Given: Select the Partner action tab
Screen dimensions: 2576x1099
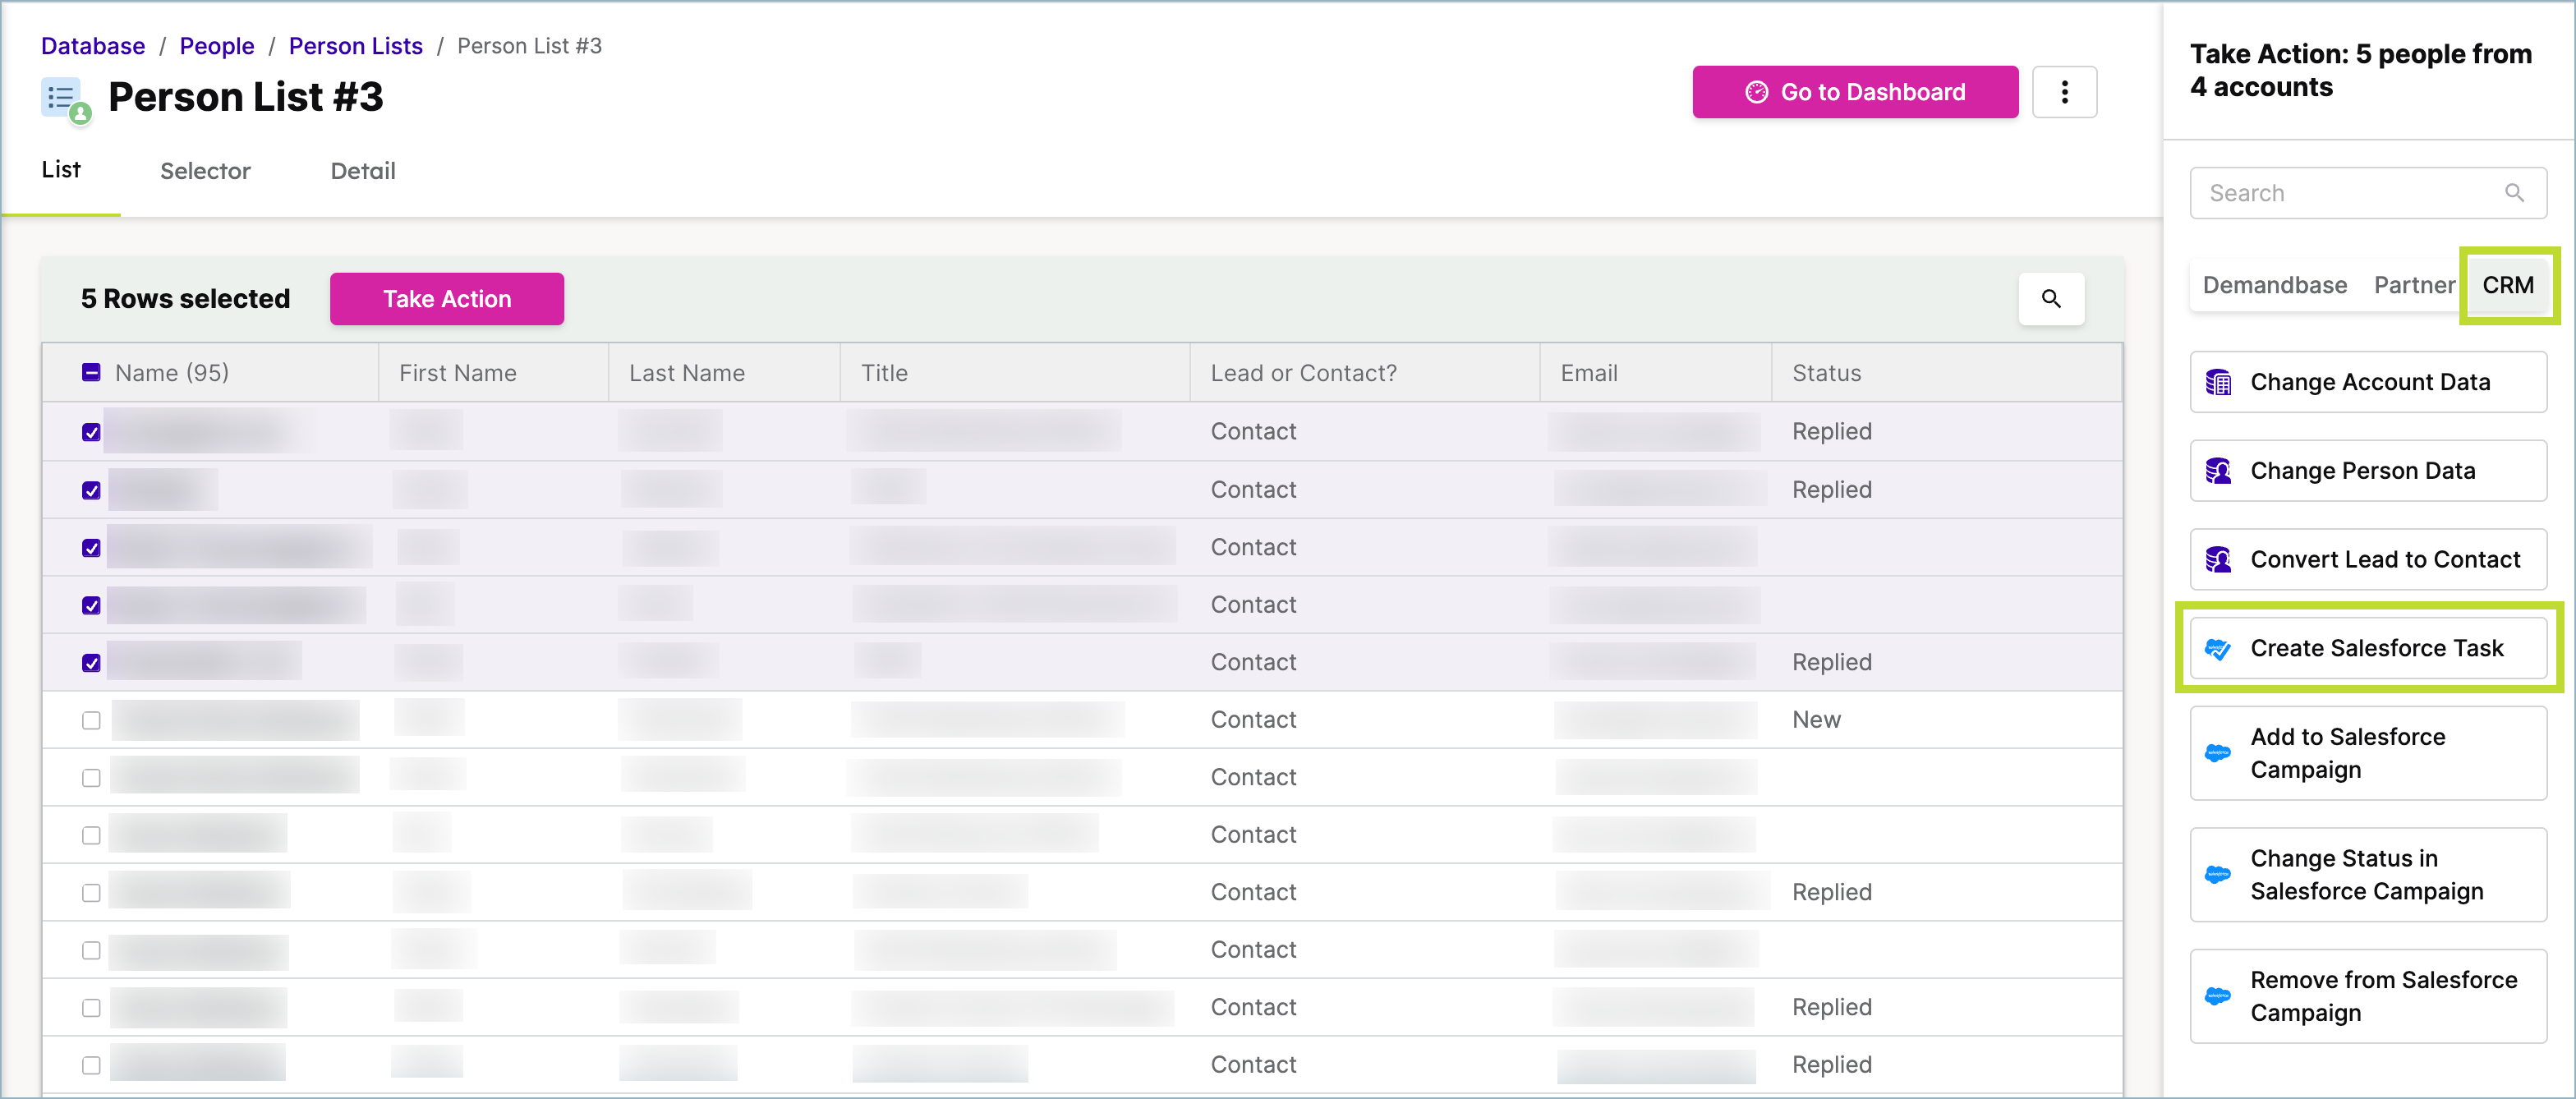Looking at the screenshot, I should (x=2414, y=285).
